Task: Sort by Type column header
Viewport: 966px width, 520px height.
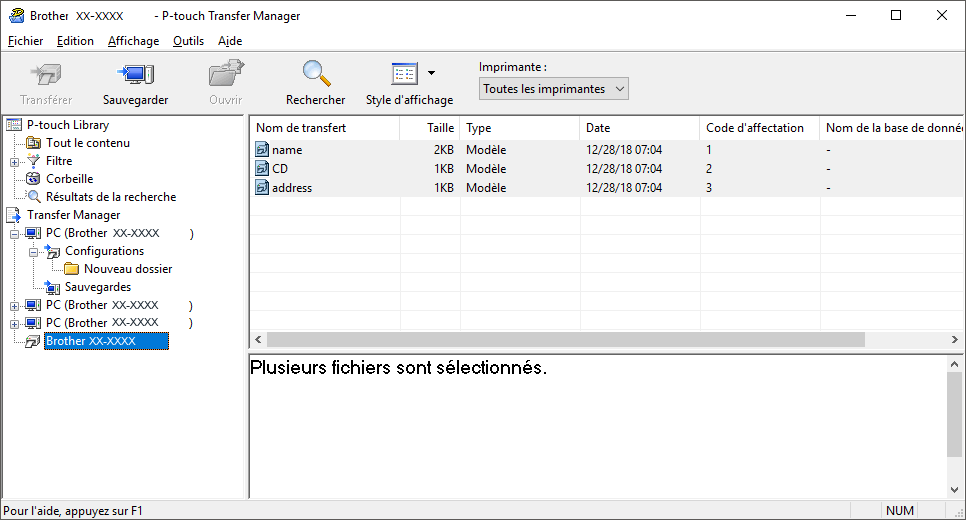Action: 519,128
